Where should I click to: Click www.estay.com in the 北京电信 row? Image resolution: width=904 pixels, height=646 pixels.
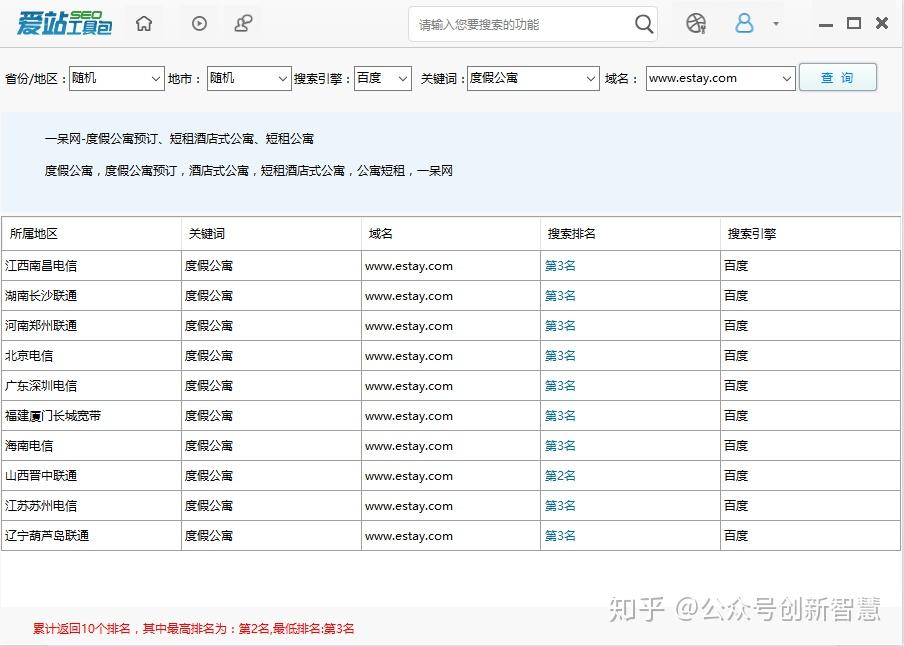pyautogui.click(x=409, y=356)
